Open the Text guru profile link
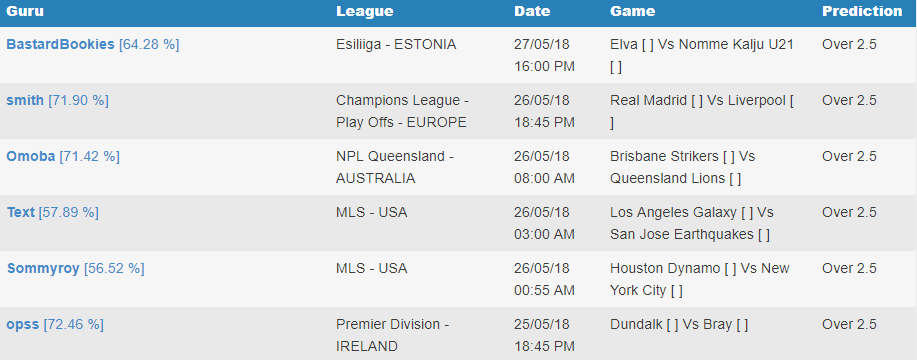 (21, 213)
